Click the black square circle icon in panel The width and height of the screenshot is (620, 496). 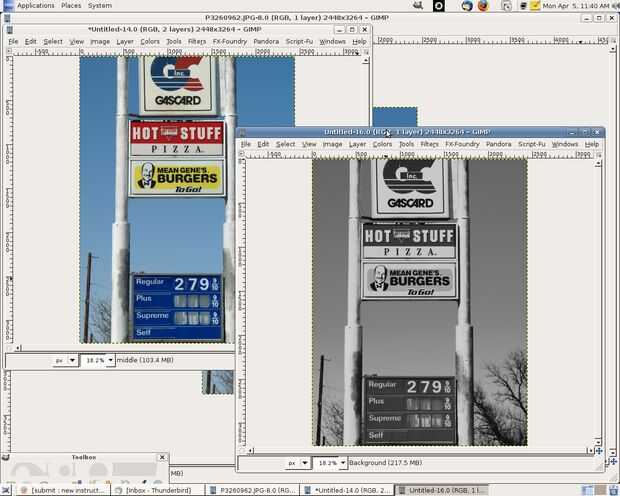point(439,6)
